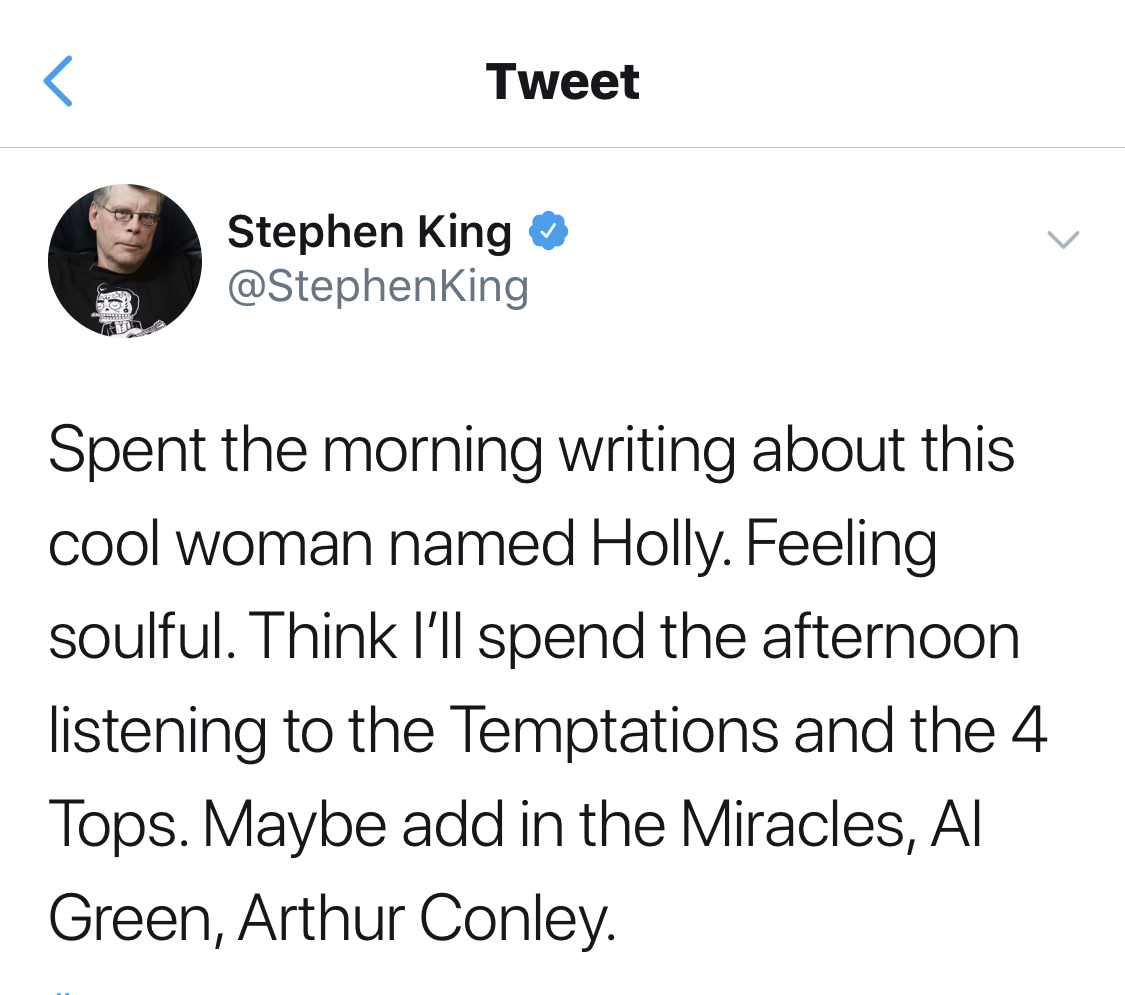The width and height of the screenshot is (1125, 995).
Task: Open the tweet options chevron menu
Action: coord(1062,239)
